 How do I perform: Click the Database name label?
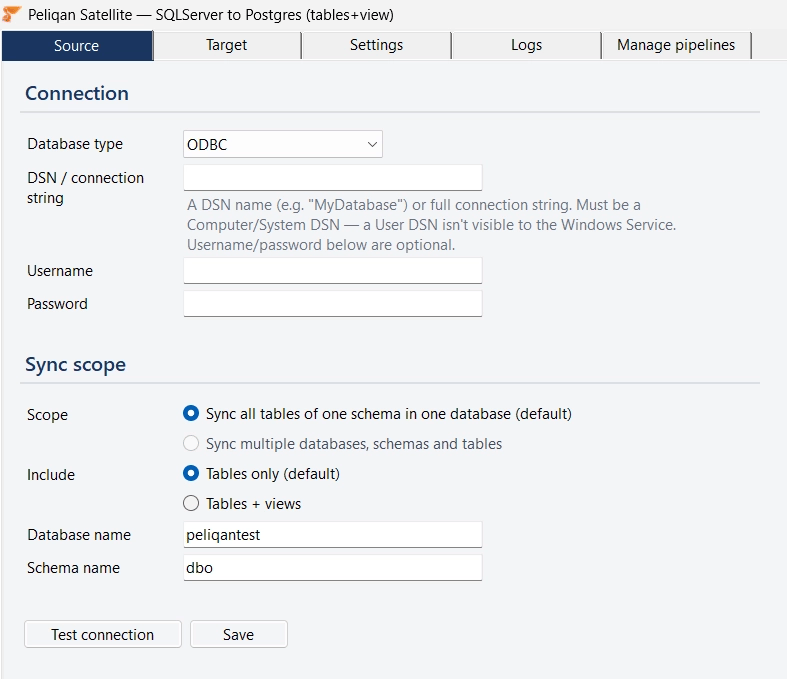point(79,535)
